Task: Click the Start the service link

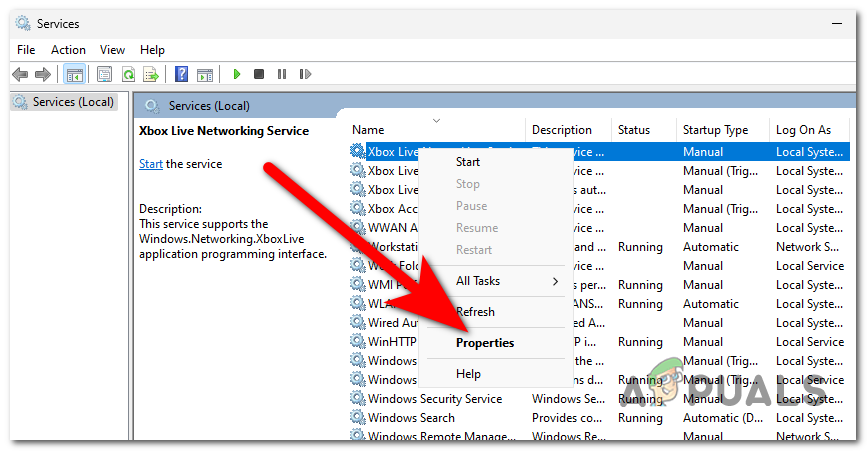Action: (x=150, y=164)
